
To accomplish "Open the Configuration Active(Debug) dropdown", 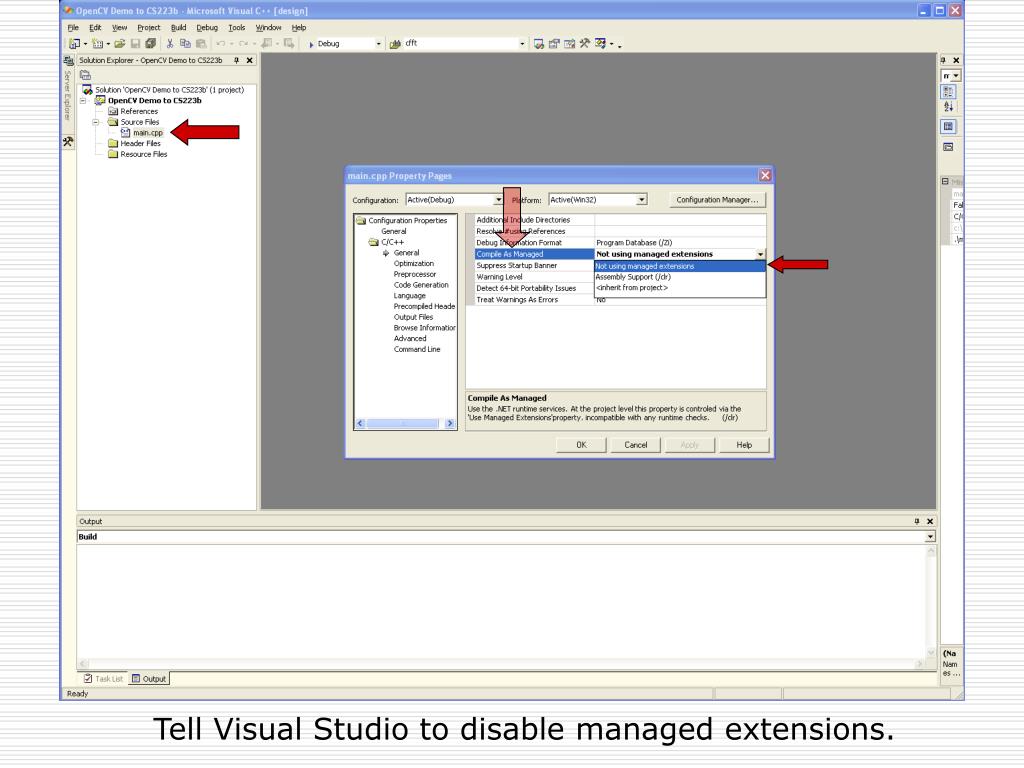I will (x=498, y=200).
